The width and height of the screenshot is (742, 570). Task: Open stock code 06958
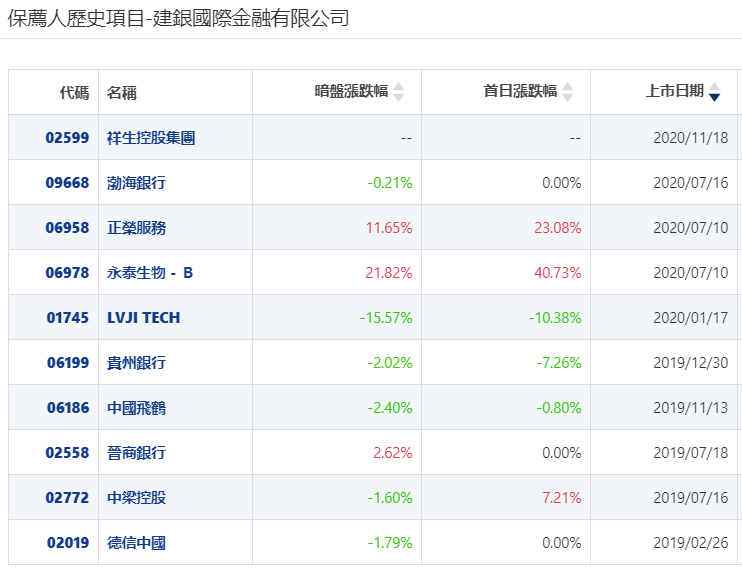(x=67, y=228)
